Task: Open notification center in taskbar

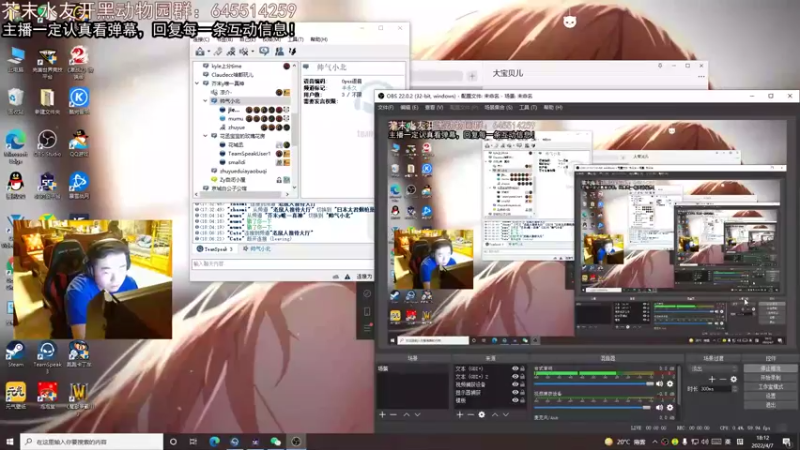Action: point(787,441)
